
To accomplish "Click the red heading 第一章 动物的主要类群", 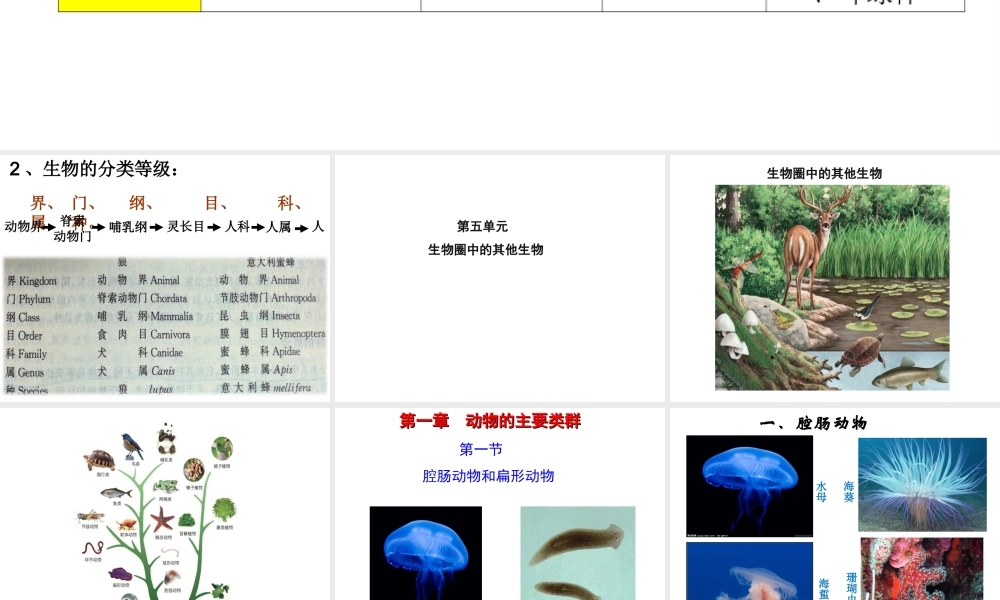I will point(490,421).
